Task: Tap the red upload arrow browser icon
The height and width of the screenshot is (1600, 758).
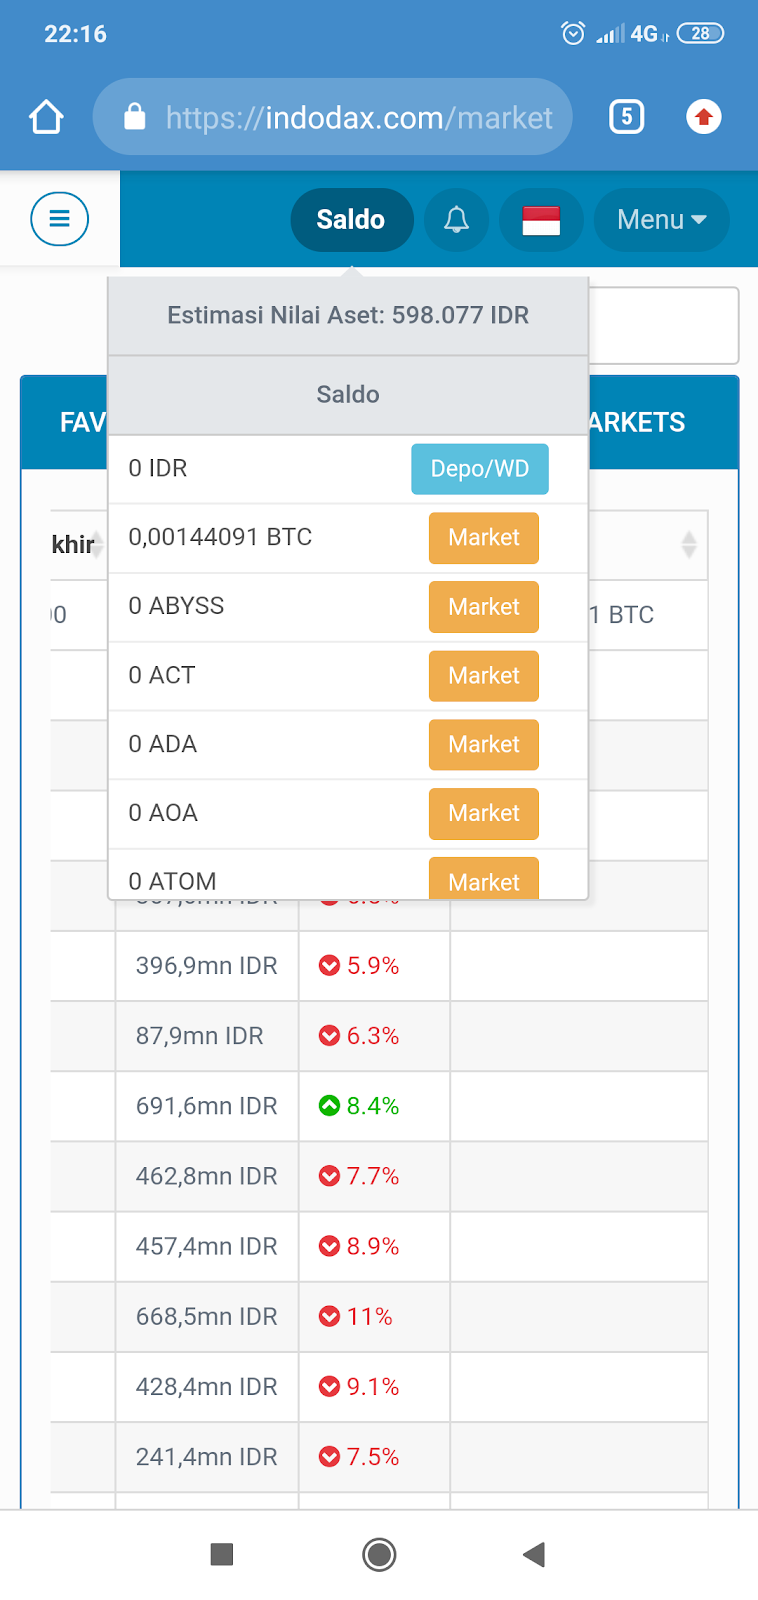Action: point(704,117)
